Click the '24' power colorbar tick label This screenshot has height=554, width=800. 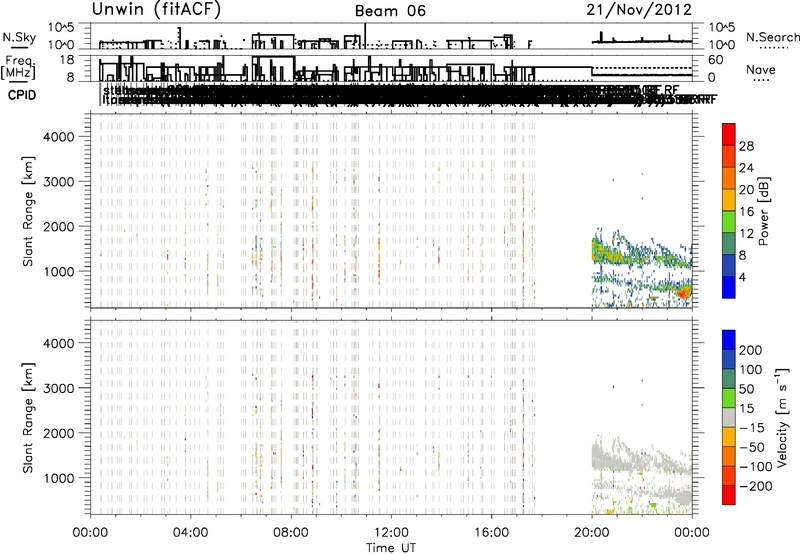tap(746, 168)
